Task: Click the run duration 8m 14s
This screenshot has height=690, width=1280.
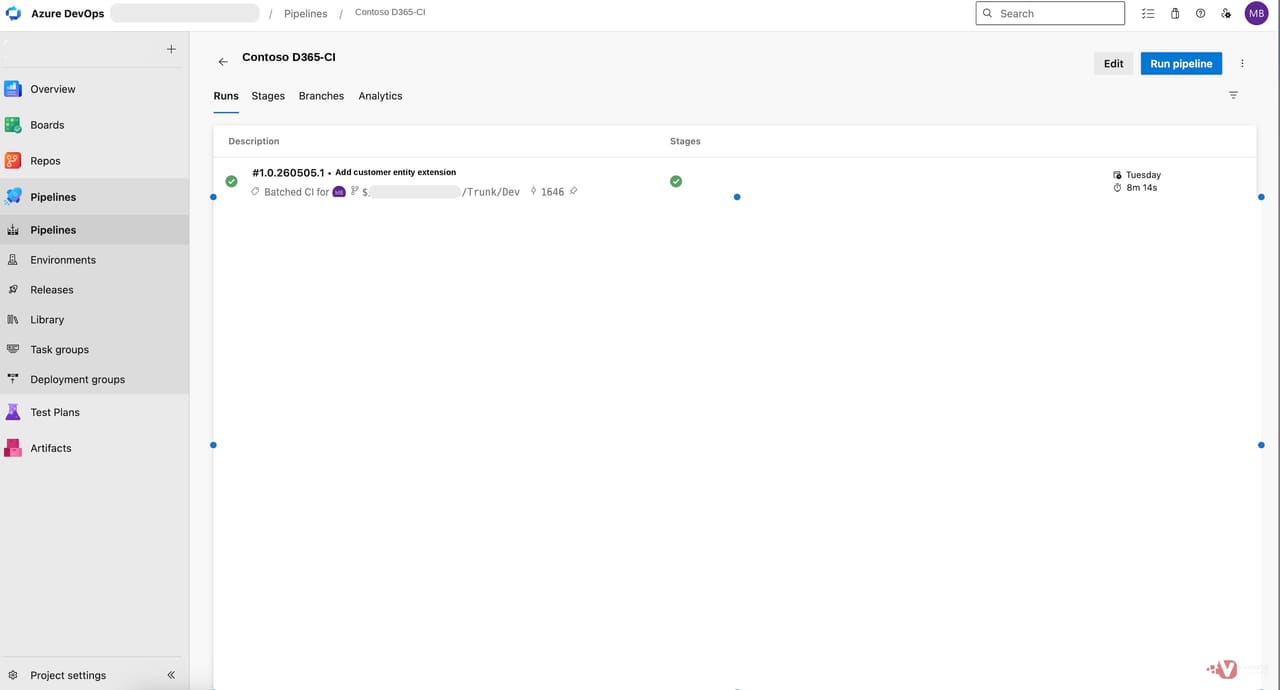Action: 1141,188
